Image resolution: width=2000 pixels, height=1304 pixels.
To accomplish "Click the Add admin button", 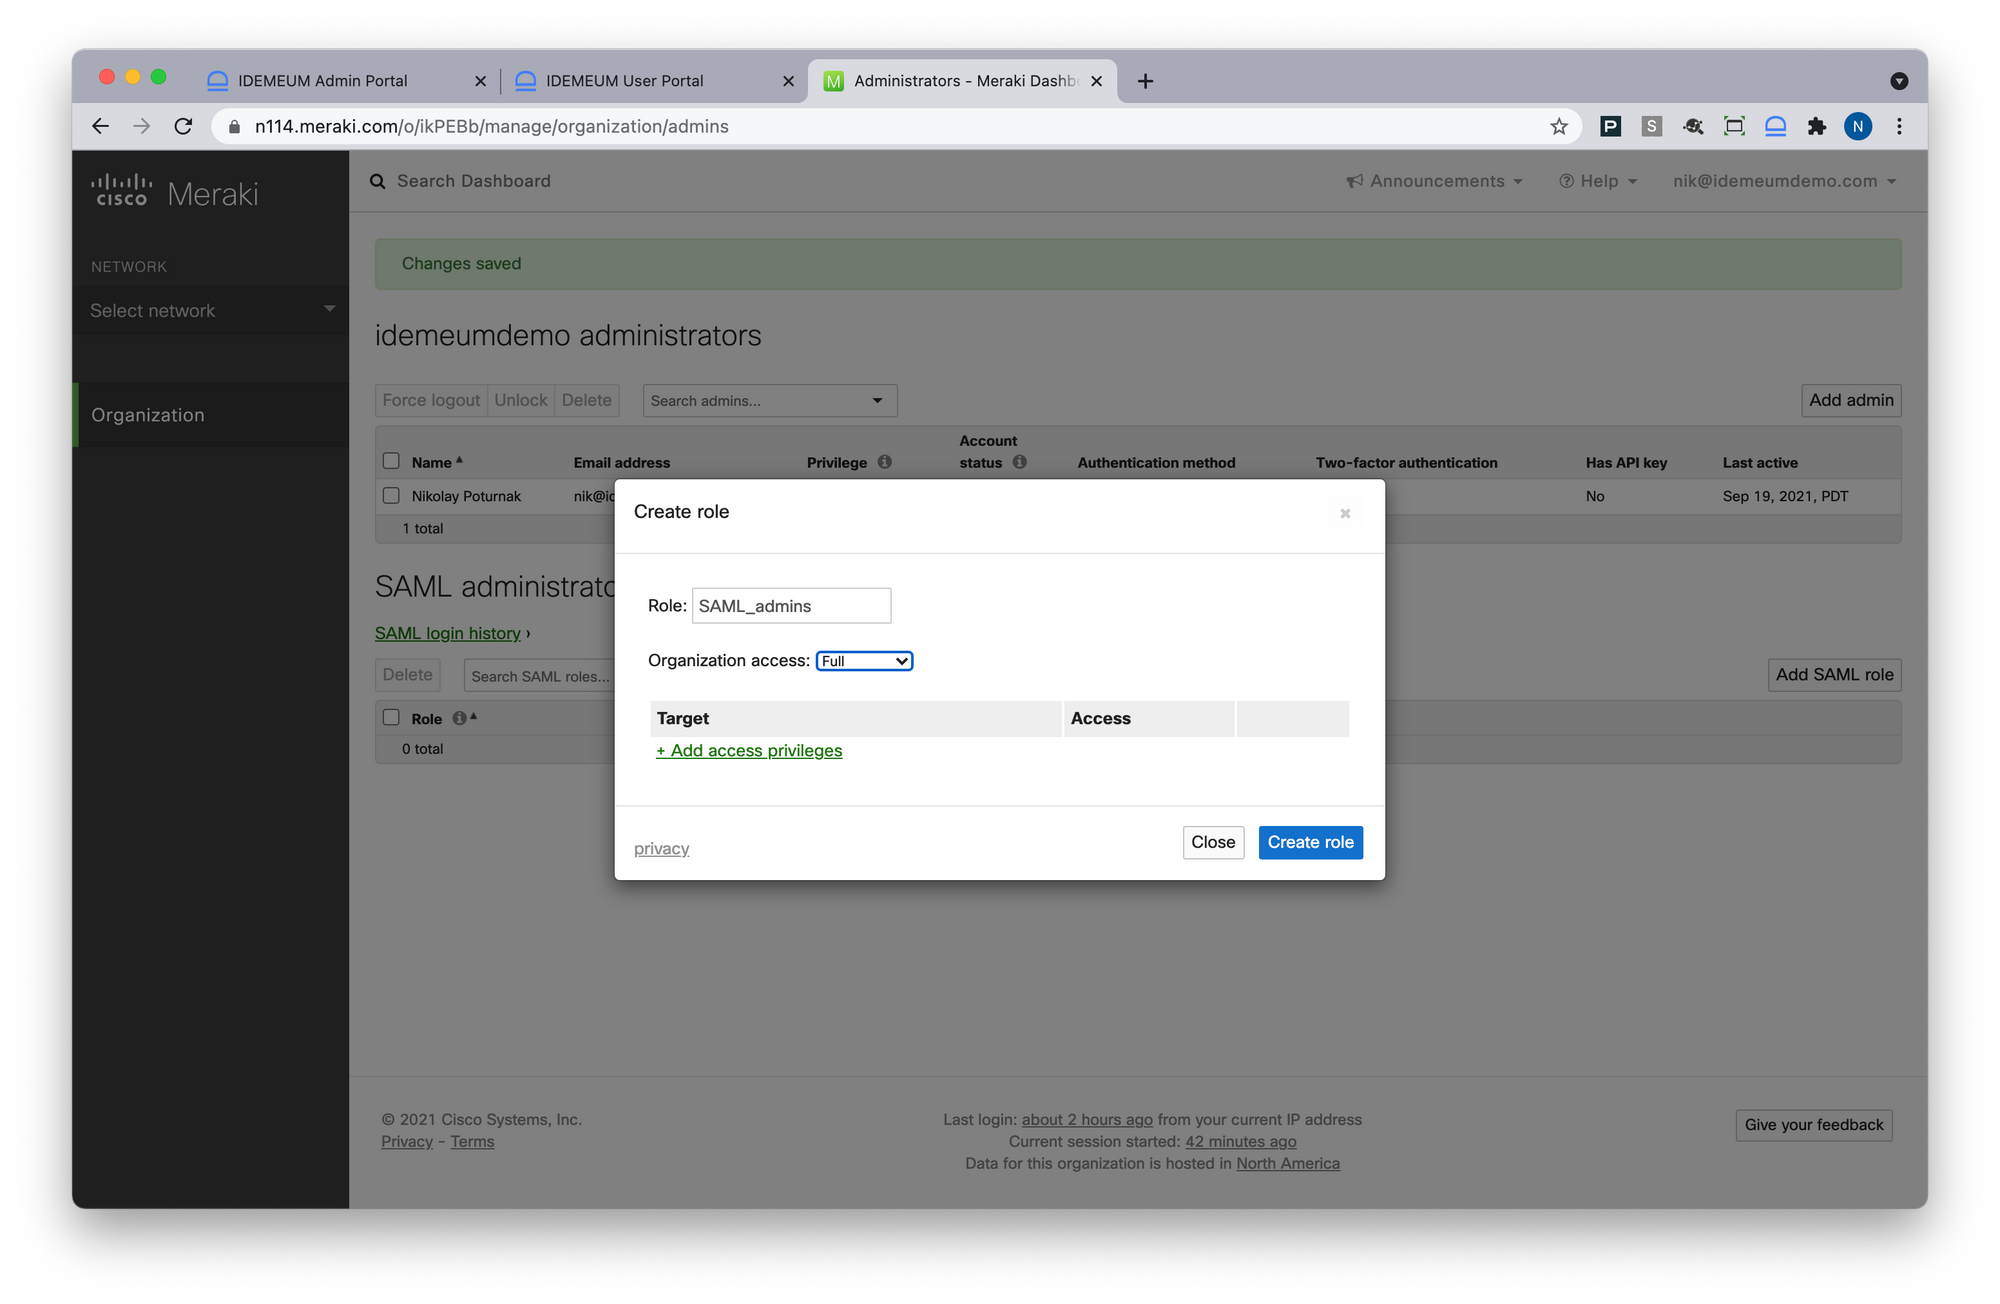I will click(x=1851, y=400).
